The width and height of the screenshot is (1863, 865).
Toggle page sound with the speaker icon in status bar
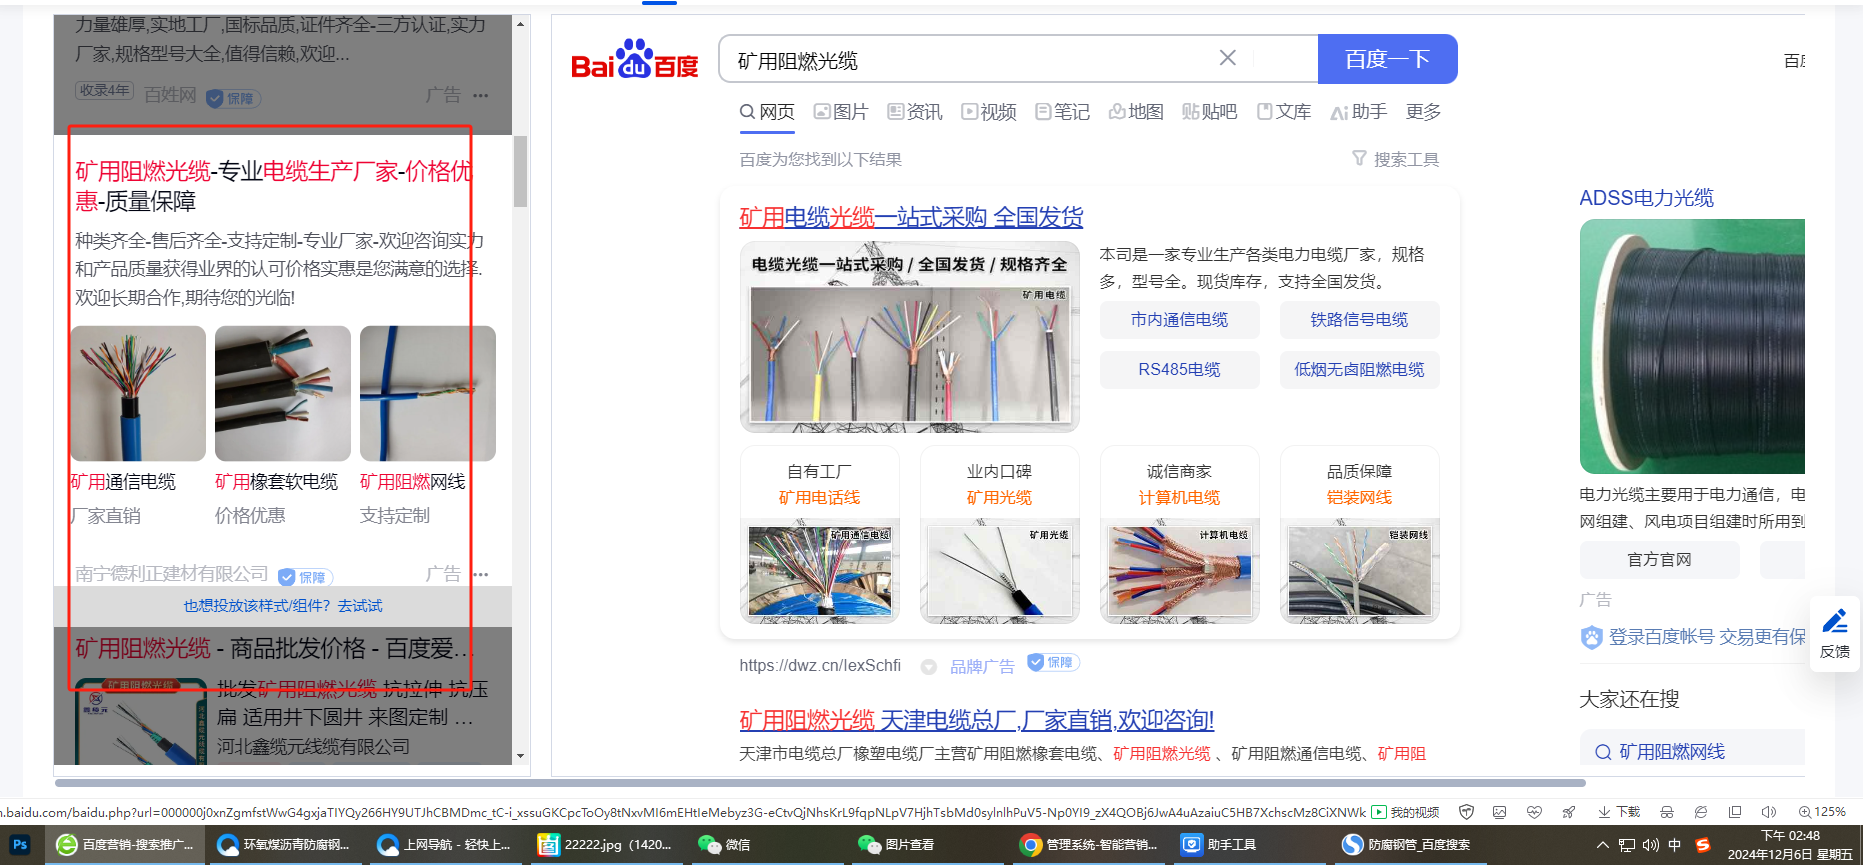[x=1768, y=812]
